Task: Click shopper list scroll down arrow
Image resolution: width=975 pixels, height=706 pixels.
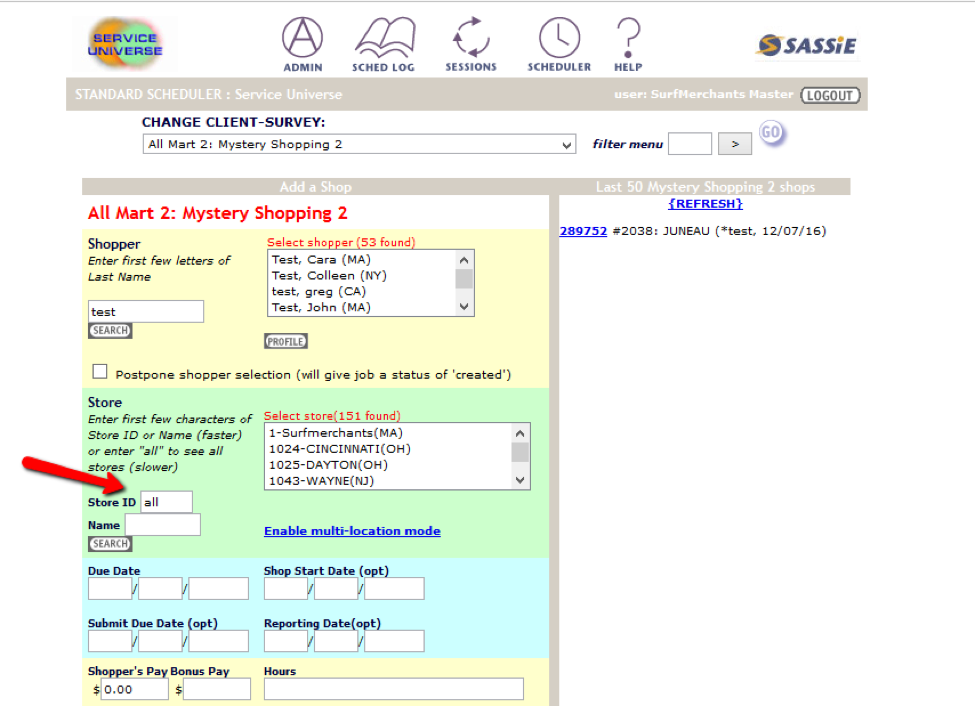Action: click(x=464, y=306)
